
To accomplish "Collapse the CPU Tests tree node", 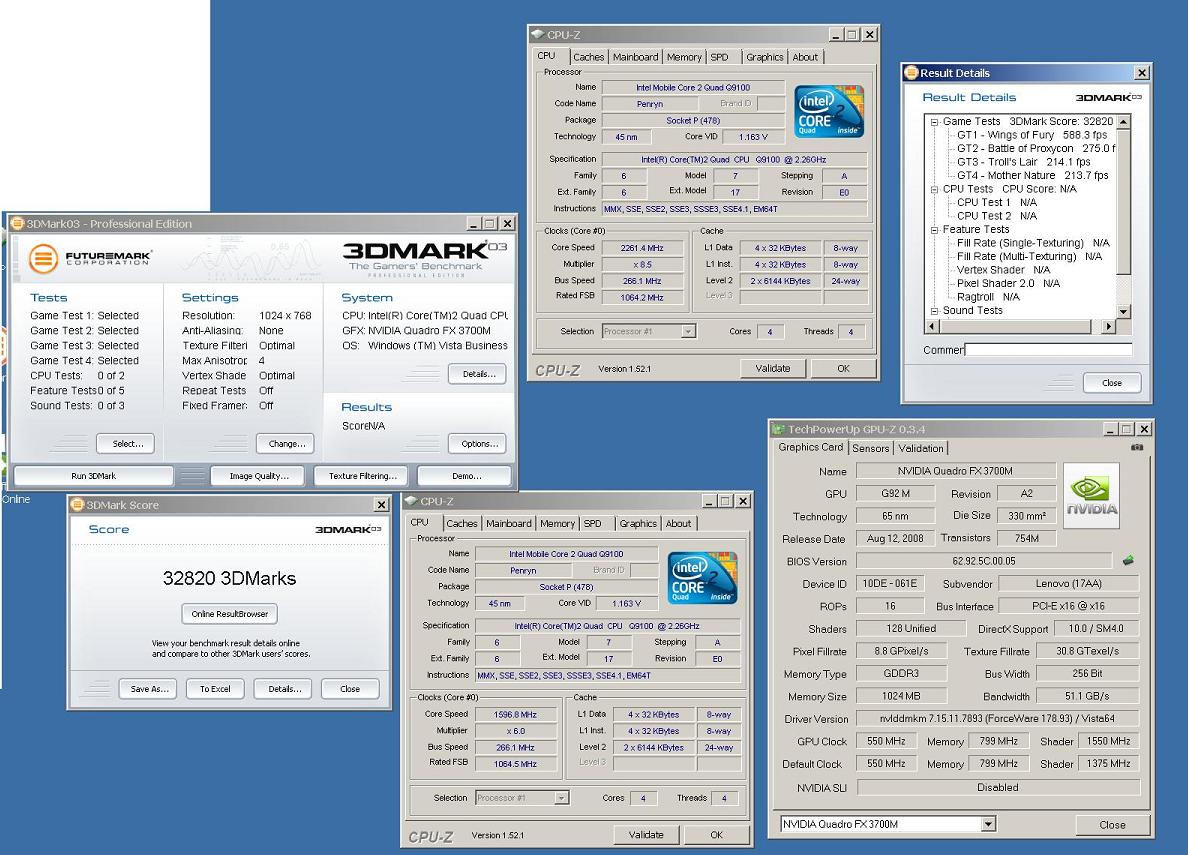I will point(934,189).
